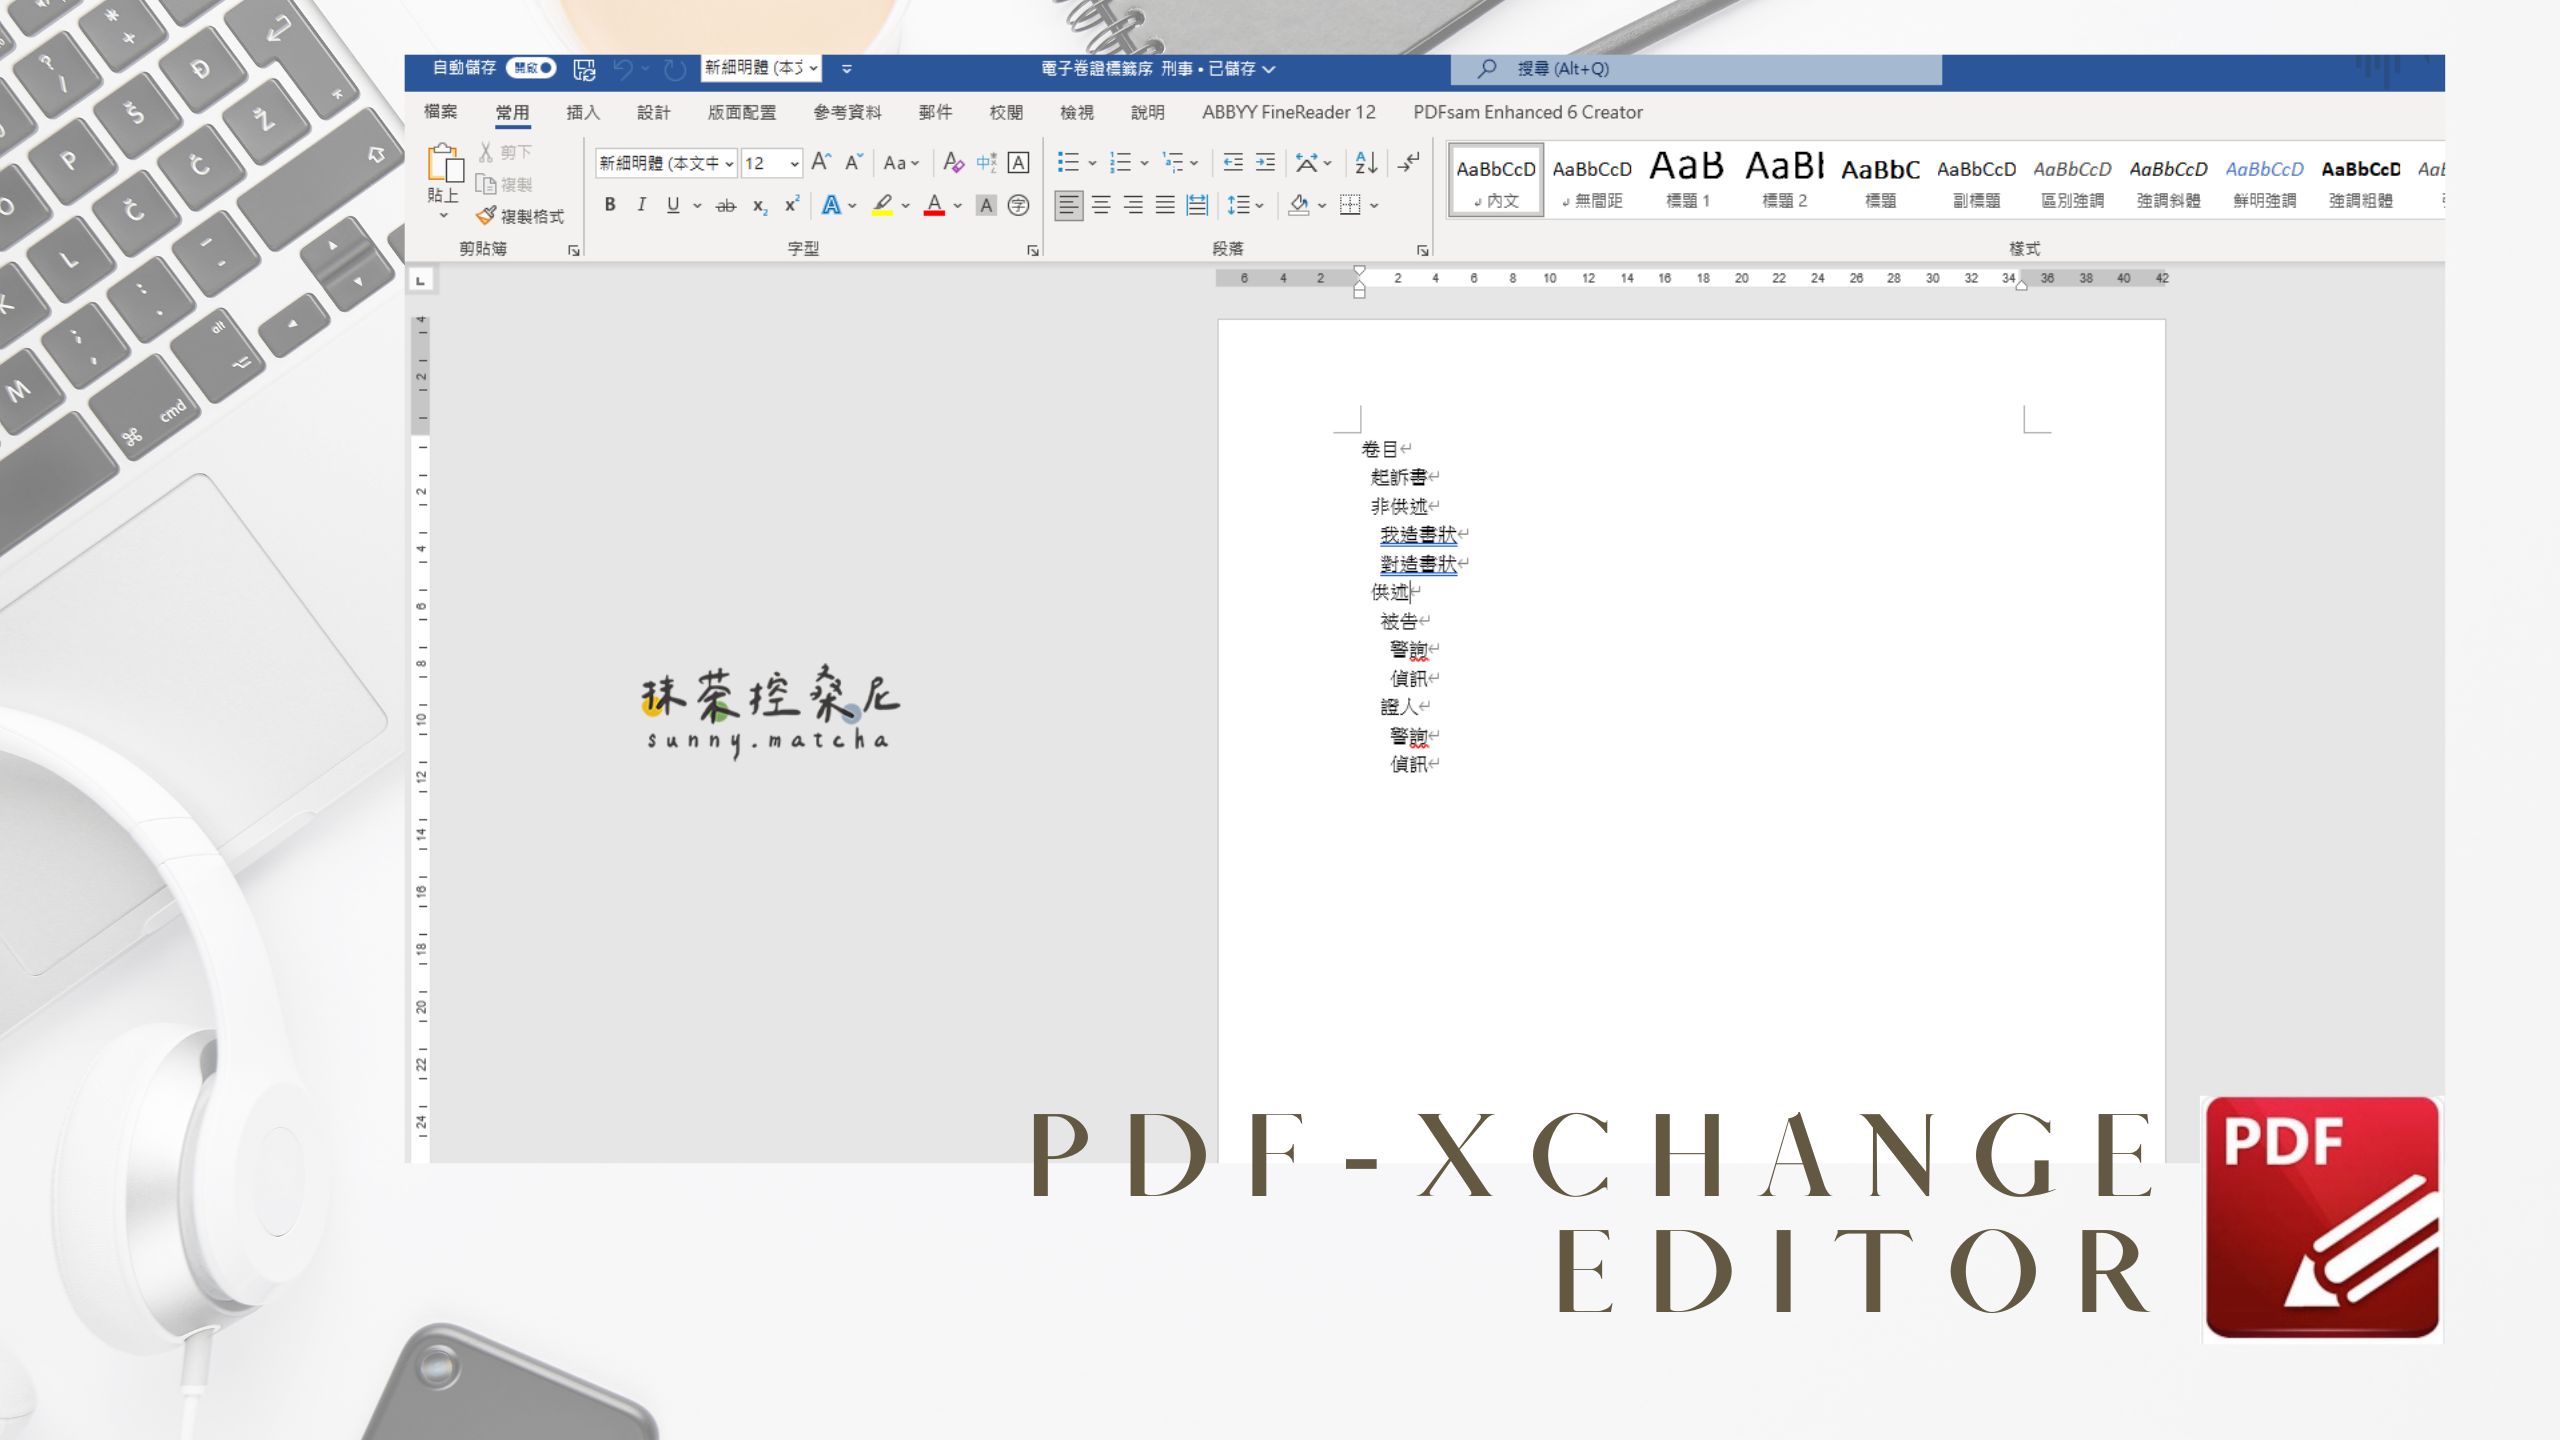Image resolution: width=2560 pixels, height=1440 pixels.
Task: Click the Cut (剪下) button
Action: [505, 152]
